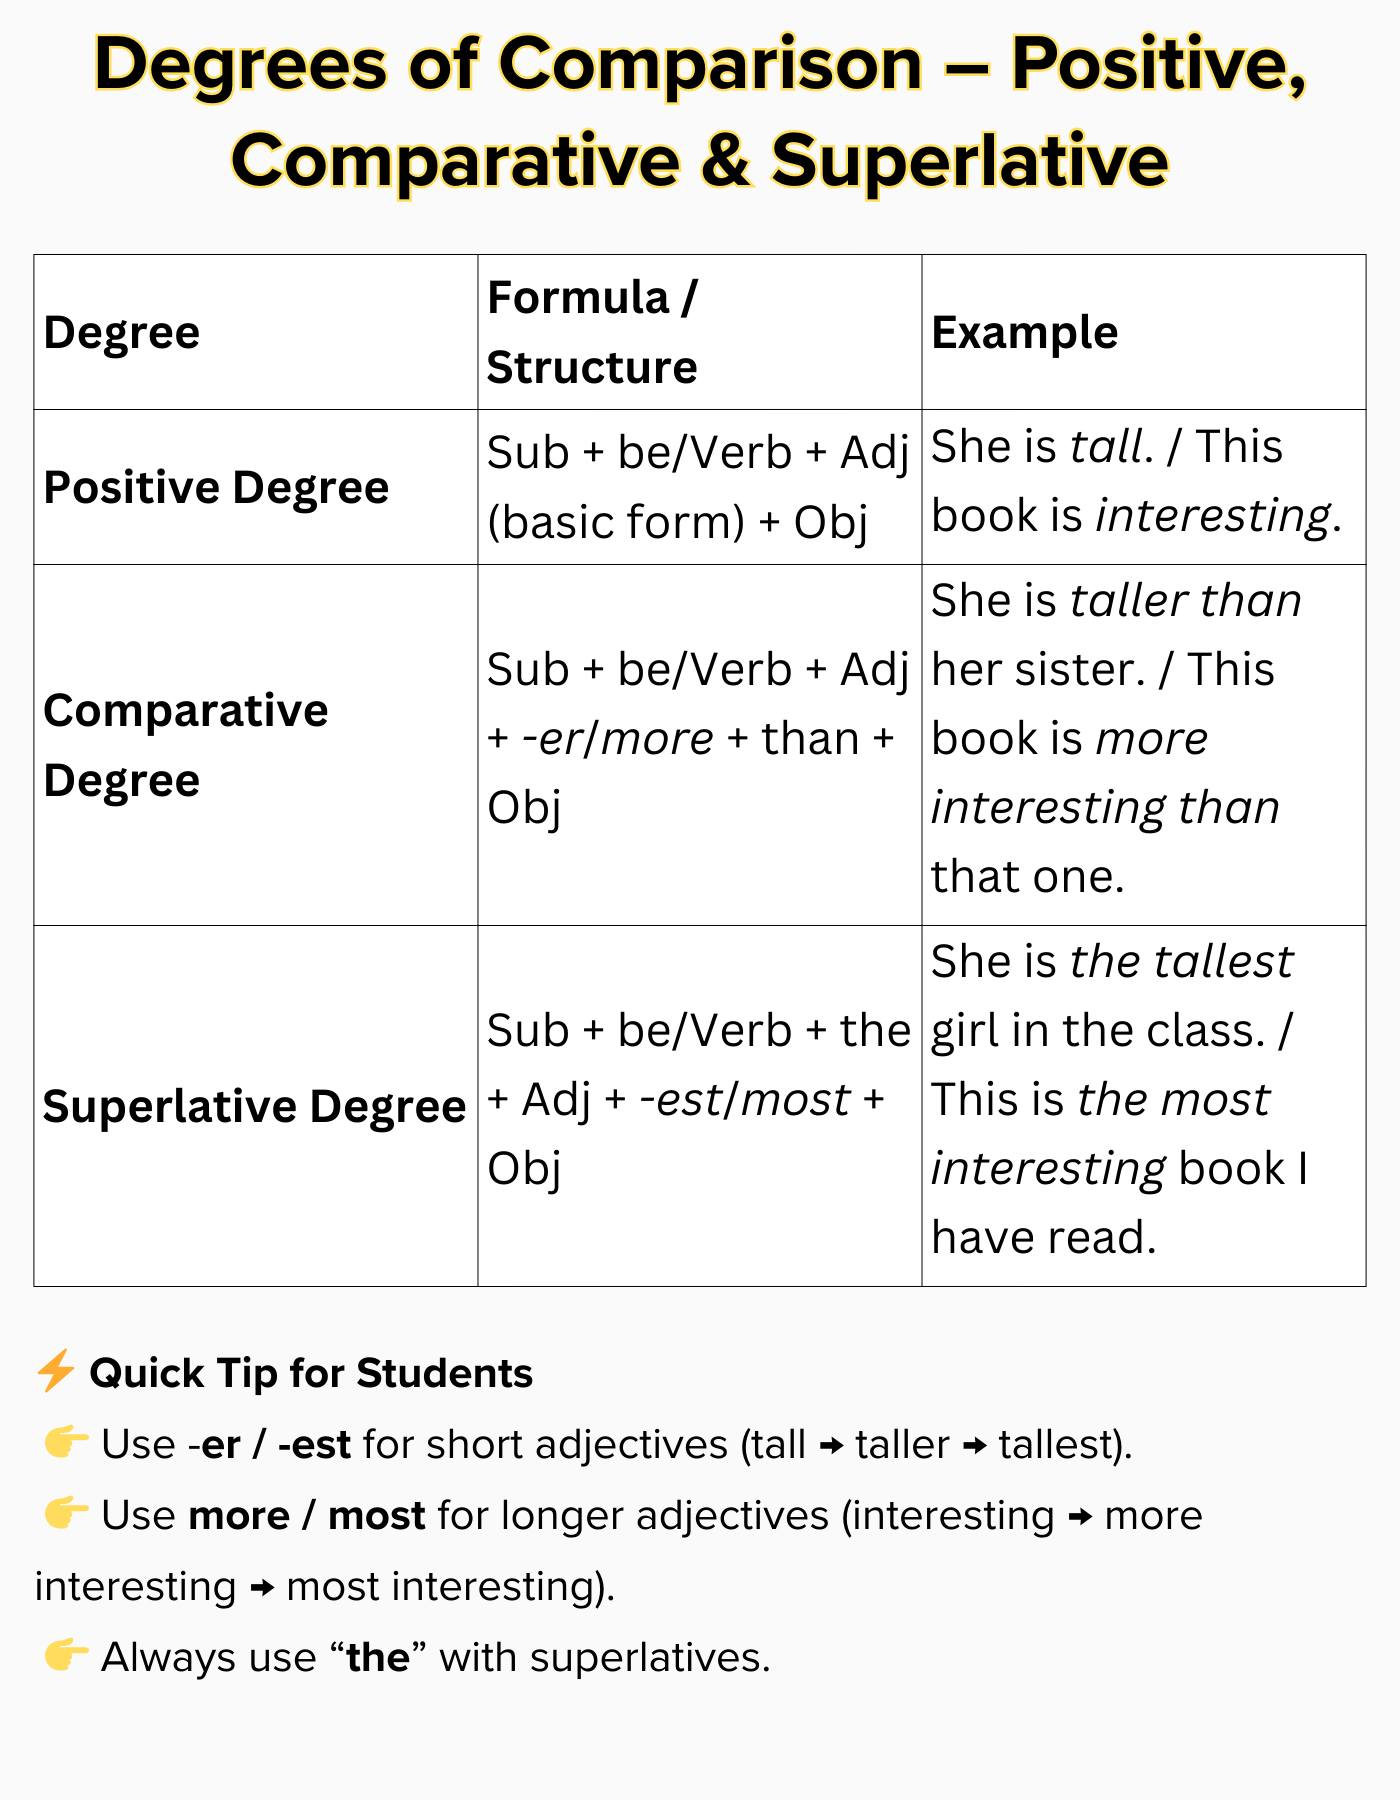Click the lightning bolt Quick Tip icon
The image size is (1400, 1800).
click(x=55, y=1371)
